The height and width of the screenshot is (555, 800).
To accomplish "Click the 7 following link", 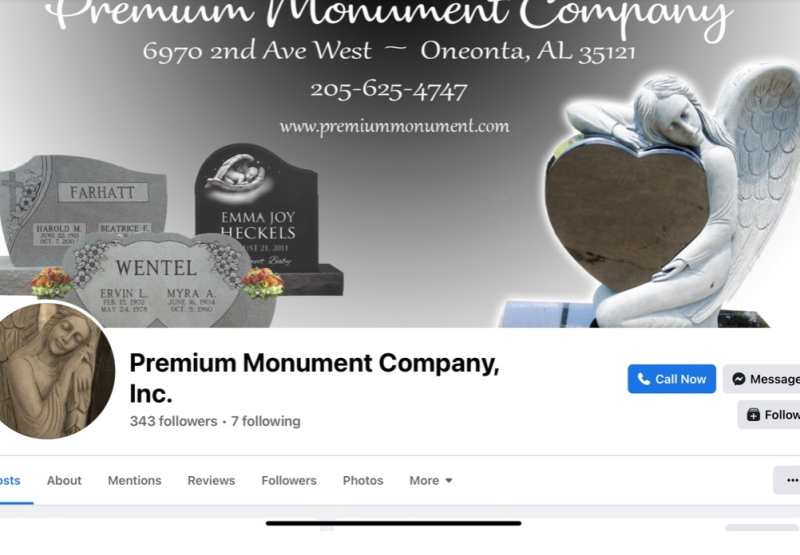I will pos(265,421).
